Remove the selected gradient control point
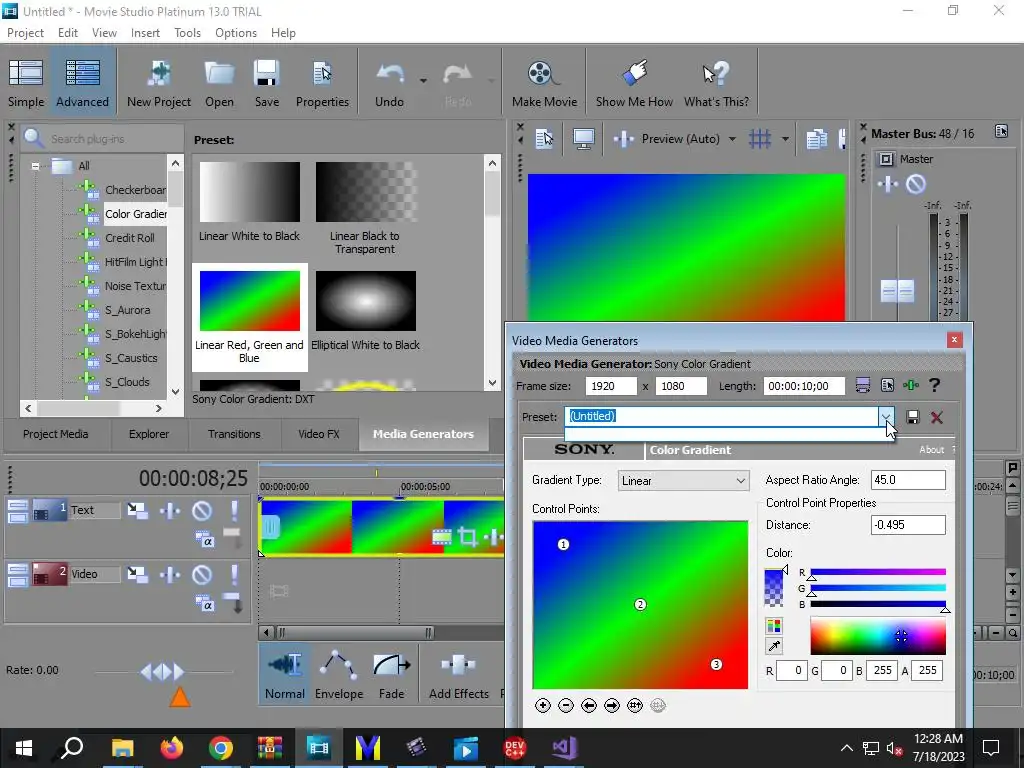The width and height of the screenshot is (1024, 768). click(566, 705)
